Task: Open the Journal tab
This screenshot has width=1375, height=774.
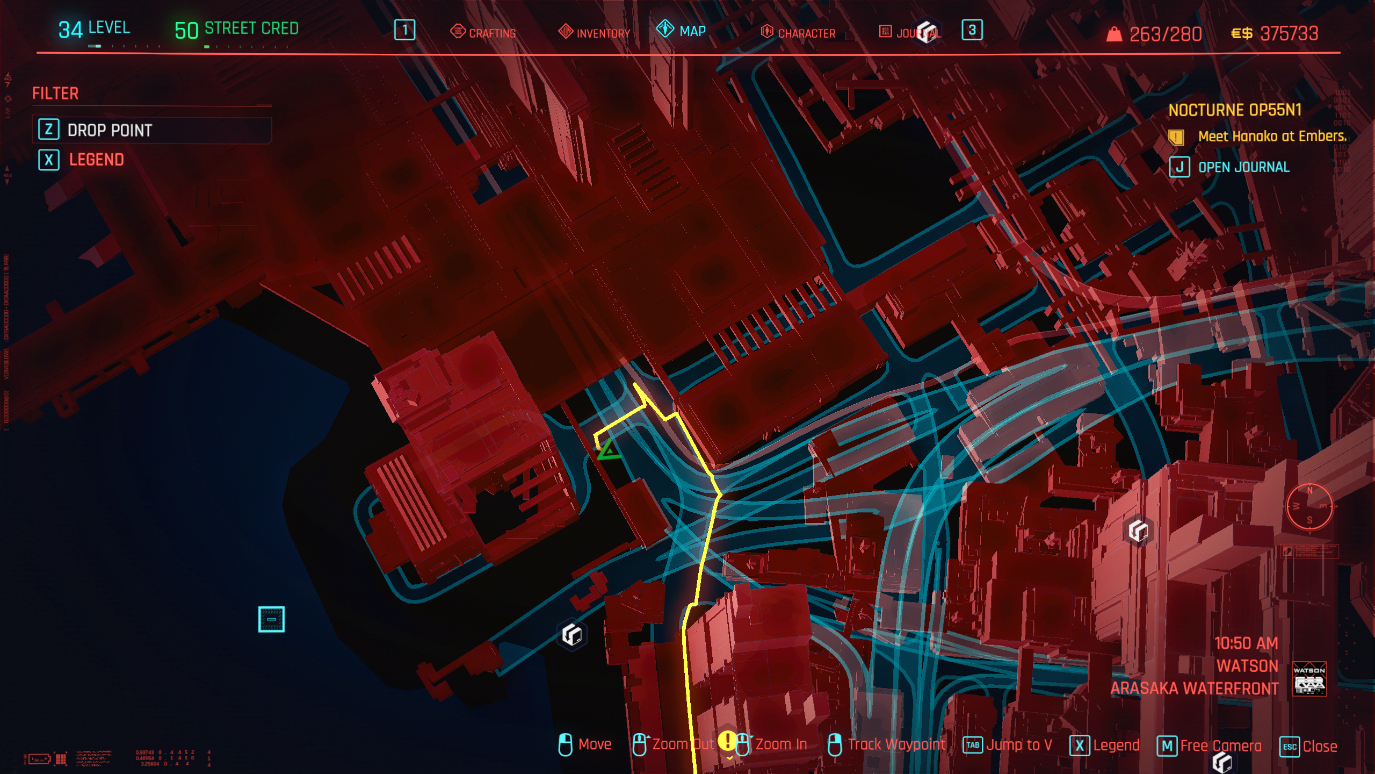Action: pos(908,32)
